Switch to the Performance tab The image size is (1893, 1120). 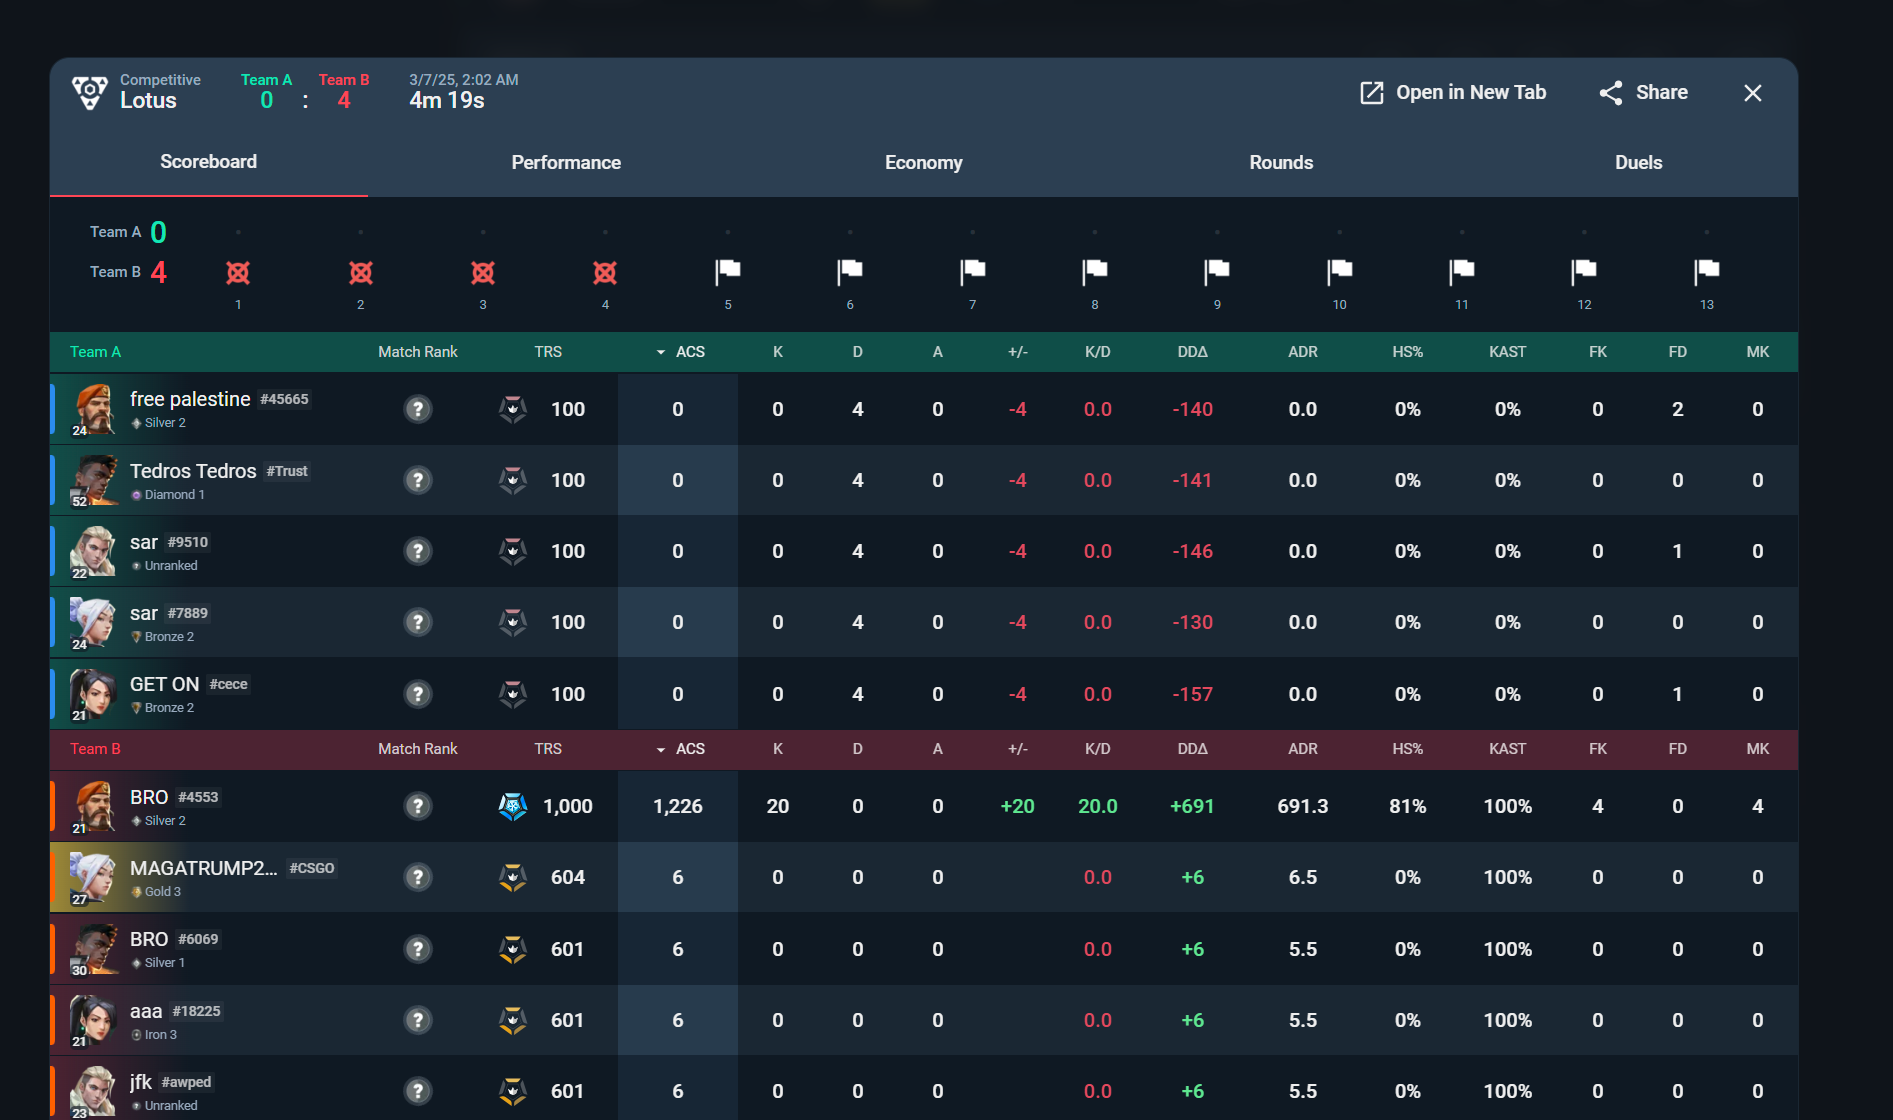point(566,162)
